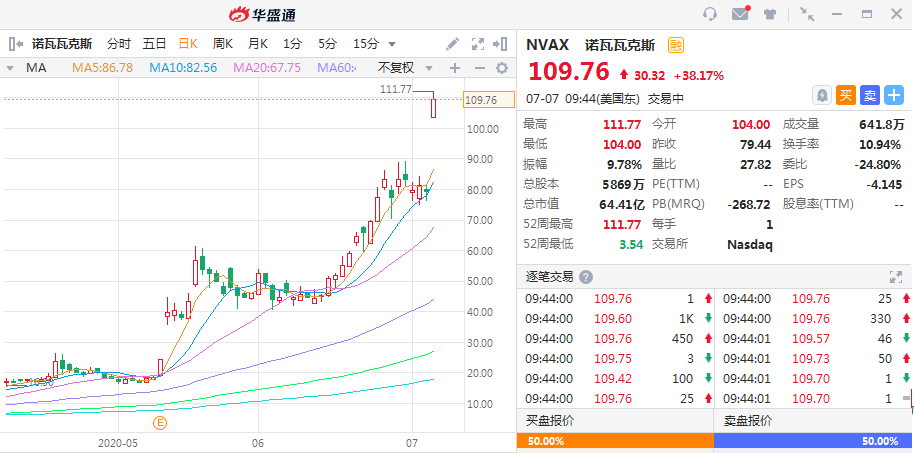Click 2020-05 date axis label
This screenshot has width=914, height=453.
118,443
